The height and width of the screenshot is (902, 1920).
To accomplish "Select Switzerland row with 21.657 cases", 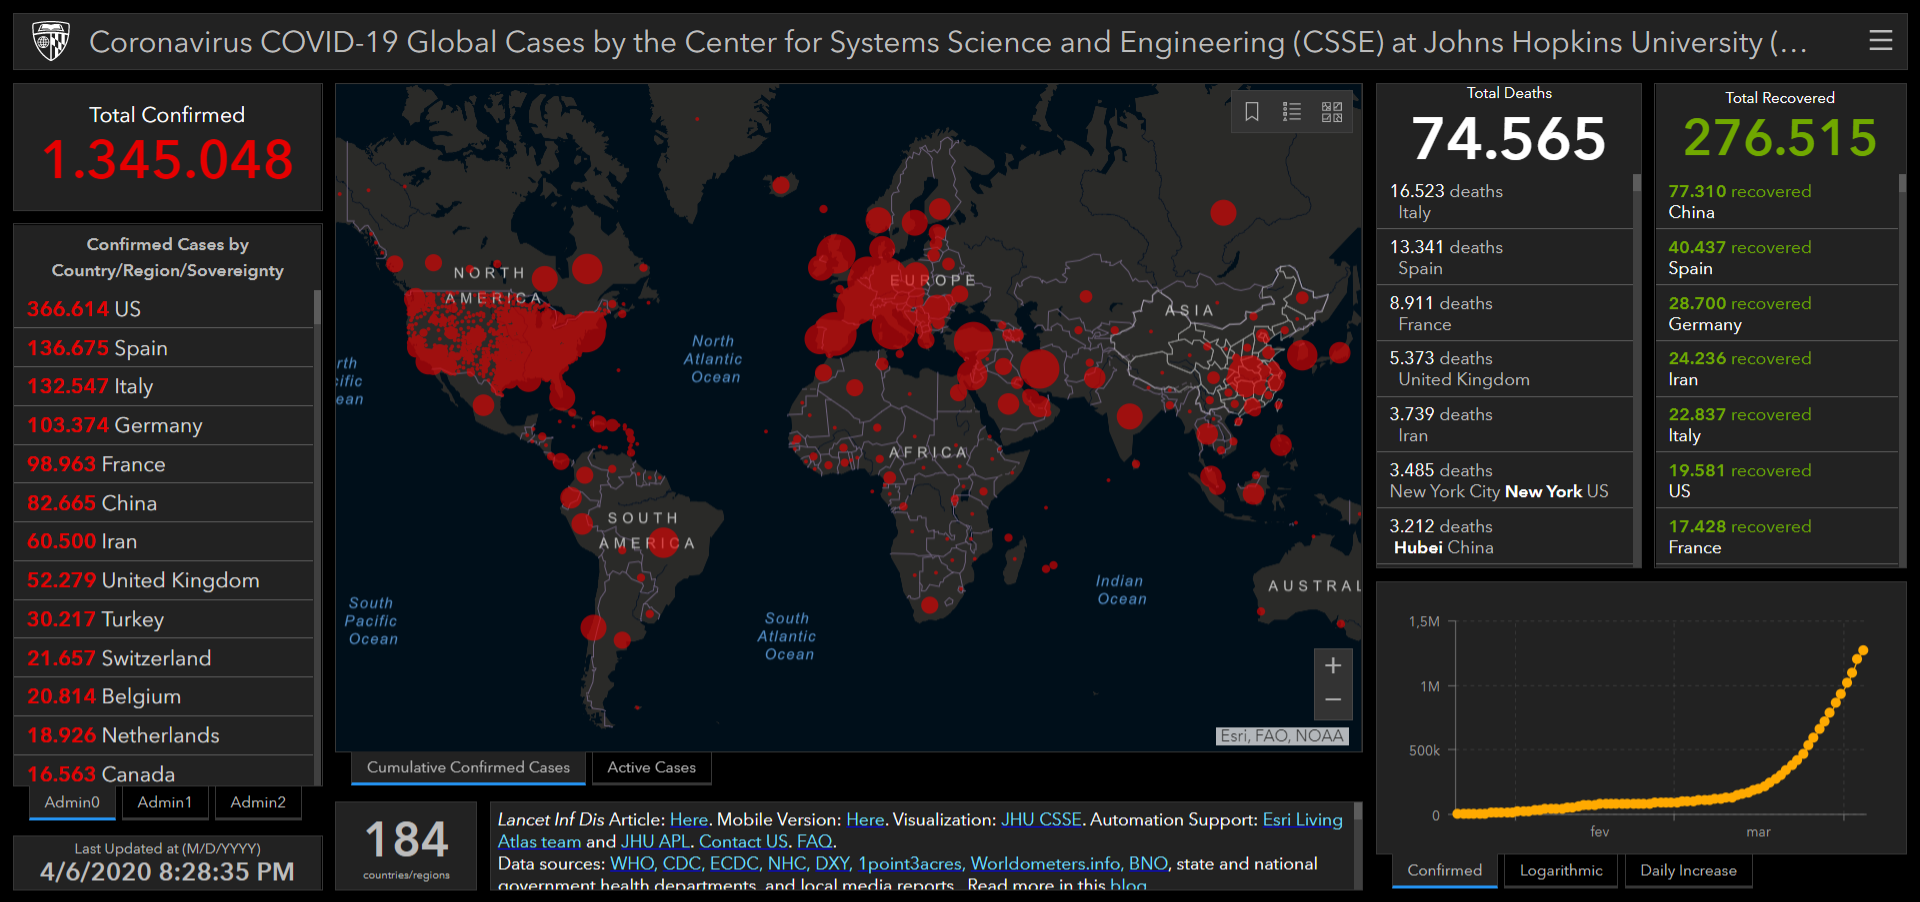I will (x=164, y=658).
